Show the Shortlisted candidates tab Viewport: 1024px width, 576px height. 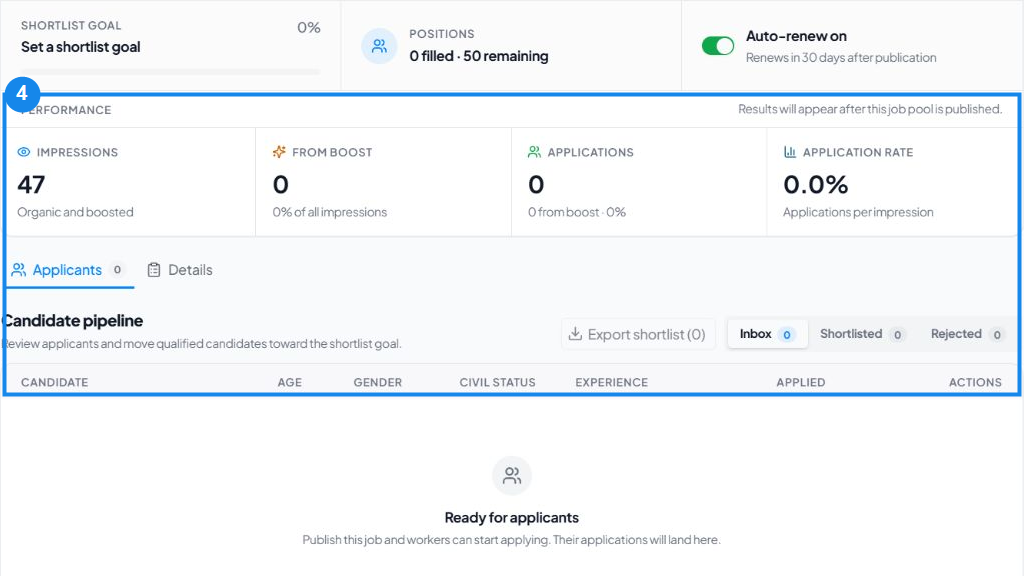click(x=861, y=334)
